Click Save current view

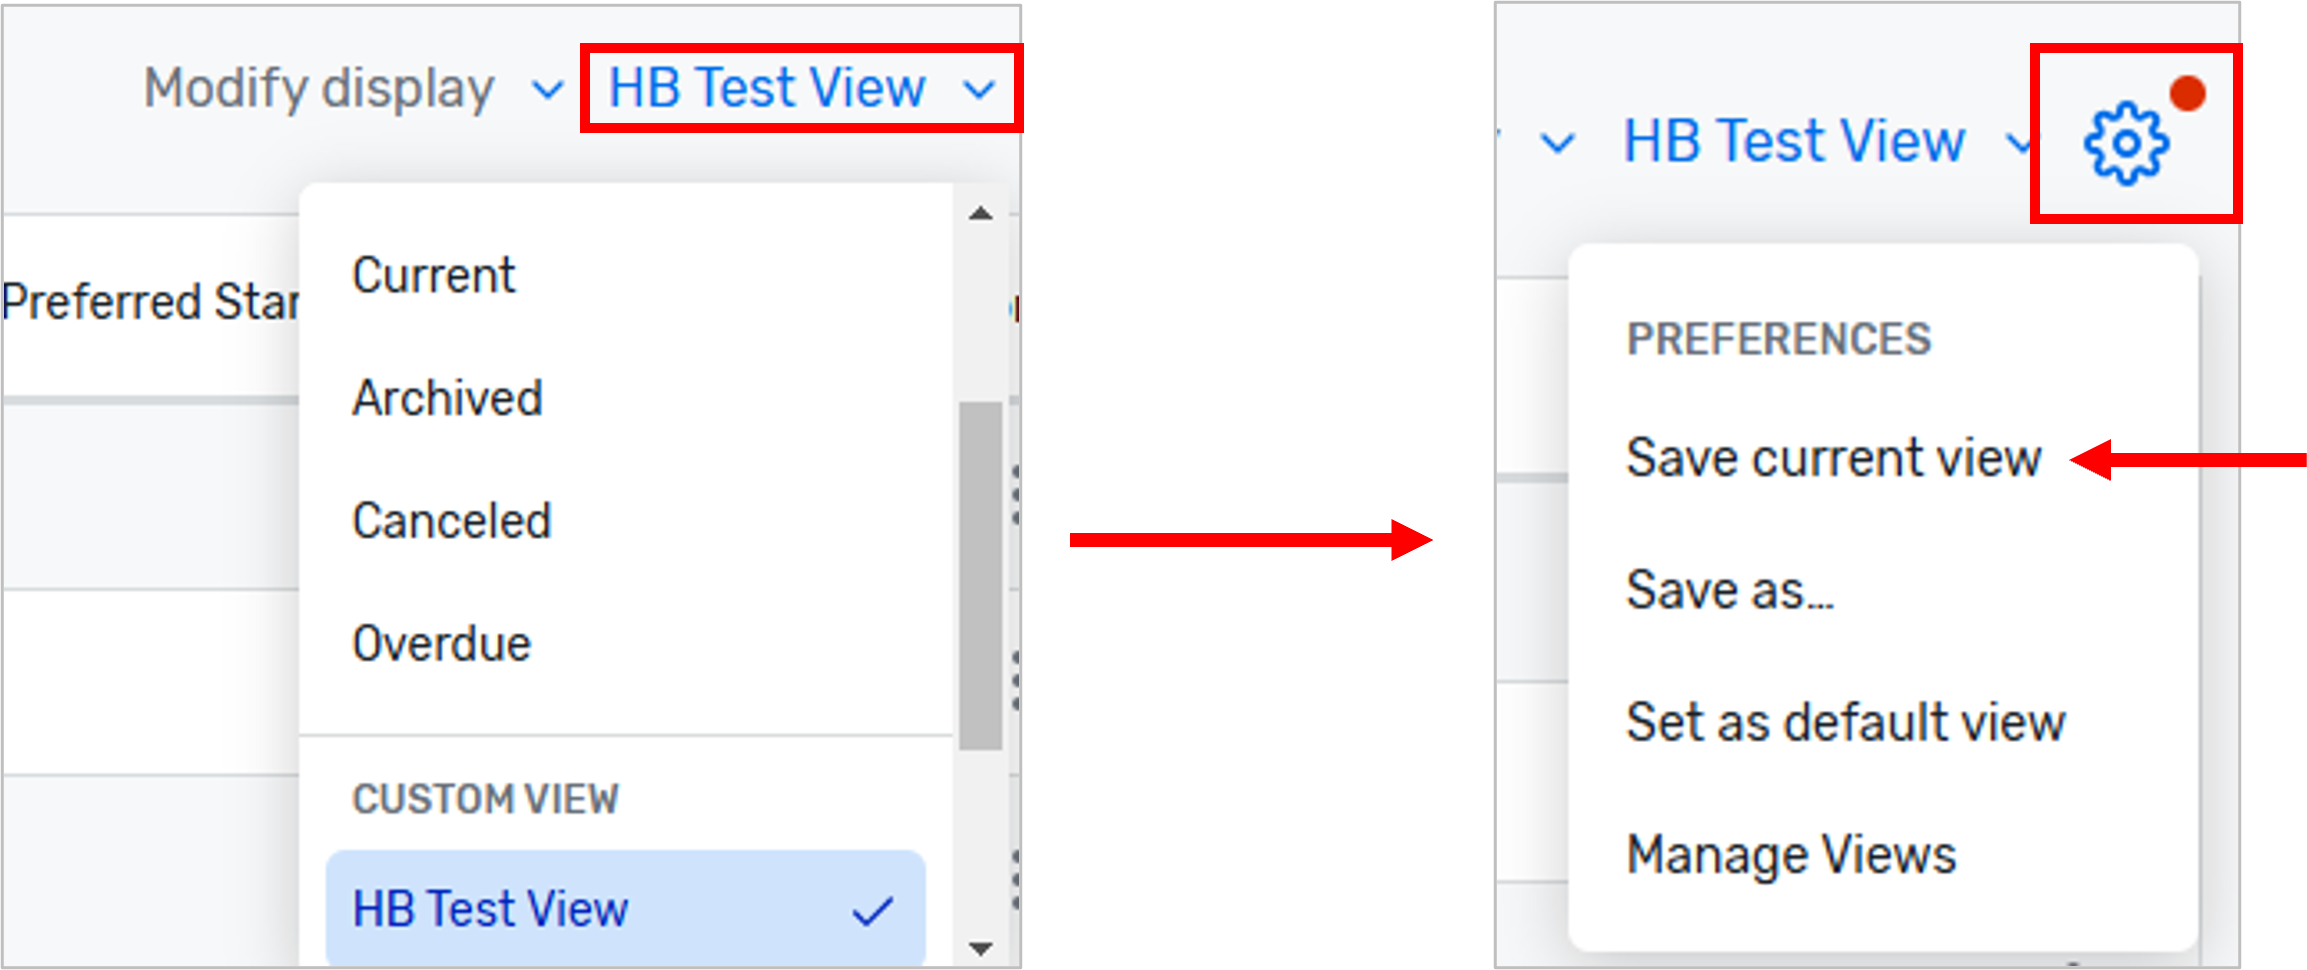[1834, 458]
